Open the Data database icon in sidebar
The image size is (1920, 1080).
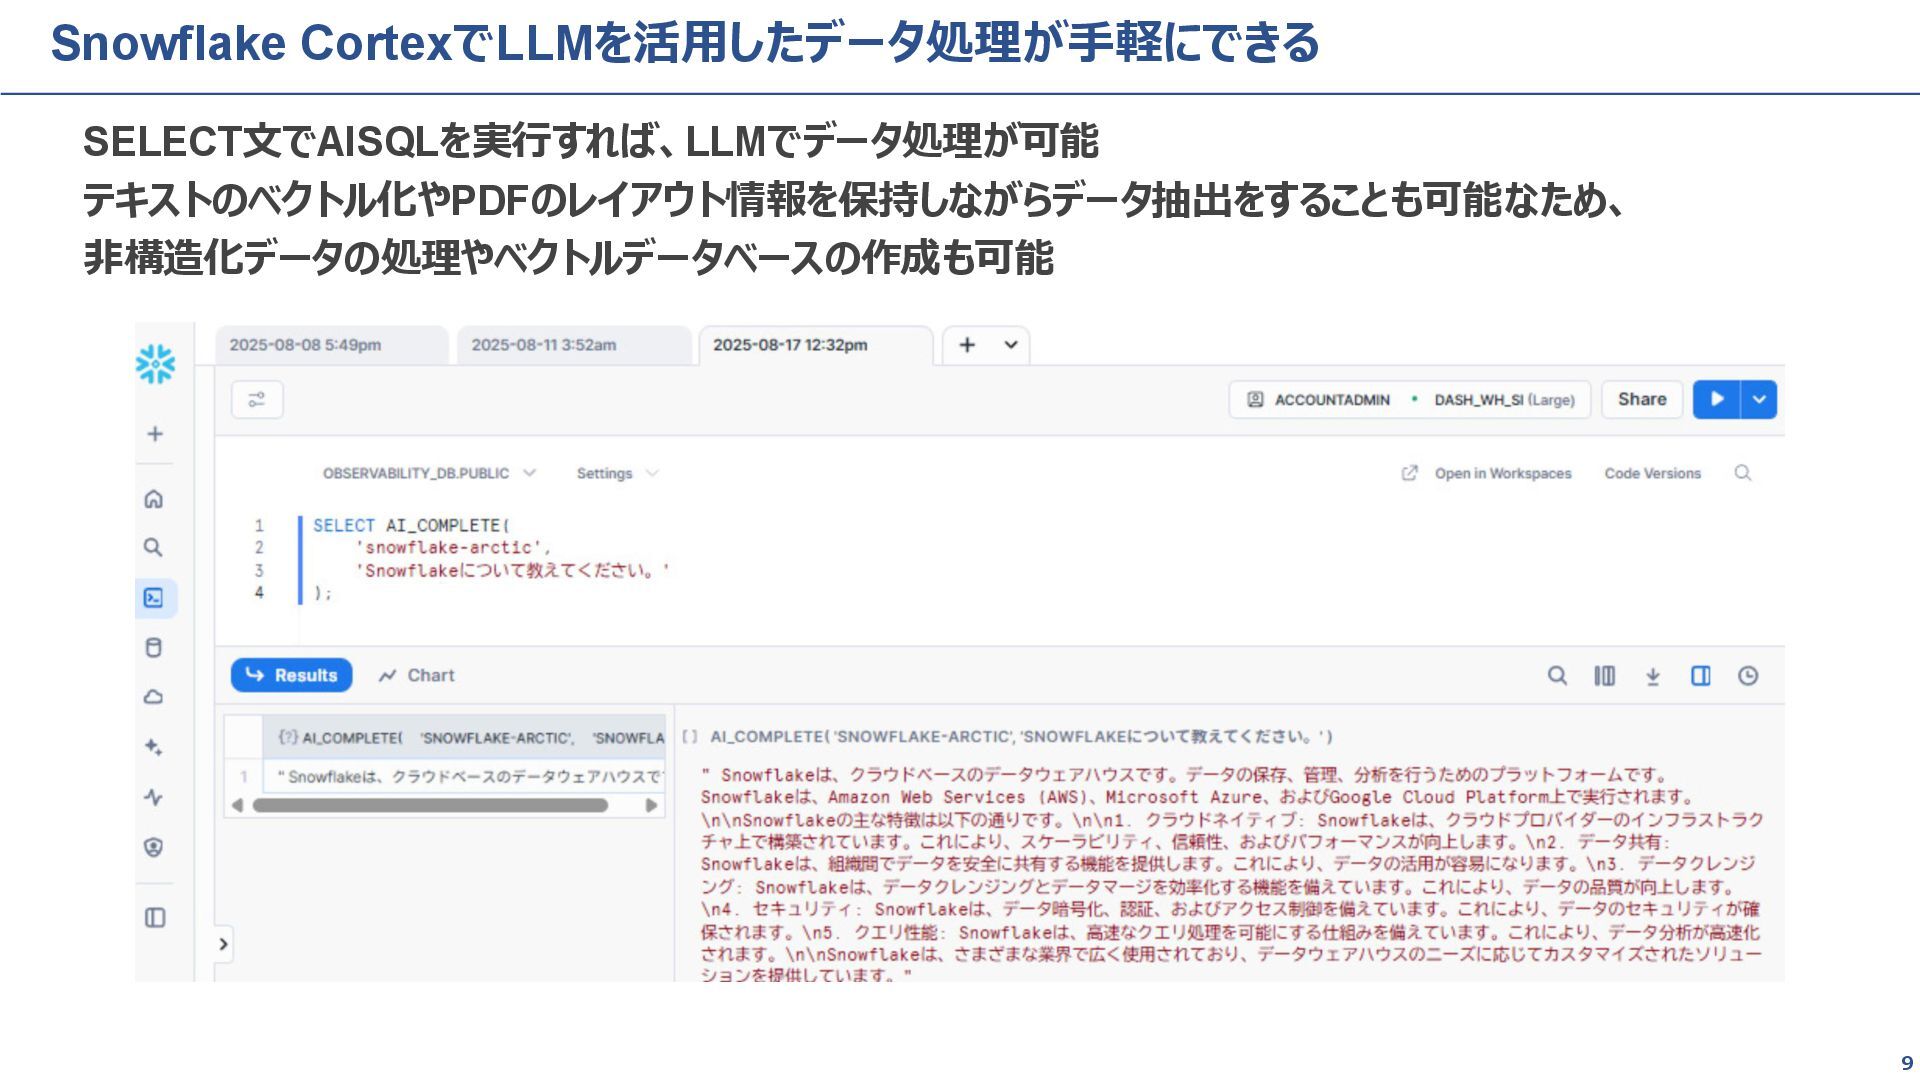154,648
